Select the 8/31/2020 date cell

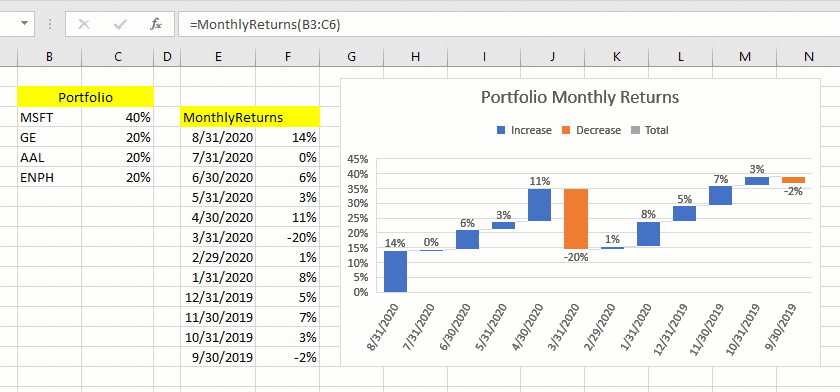pyautogui.click(x=218, y=138)
